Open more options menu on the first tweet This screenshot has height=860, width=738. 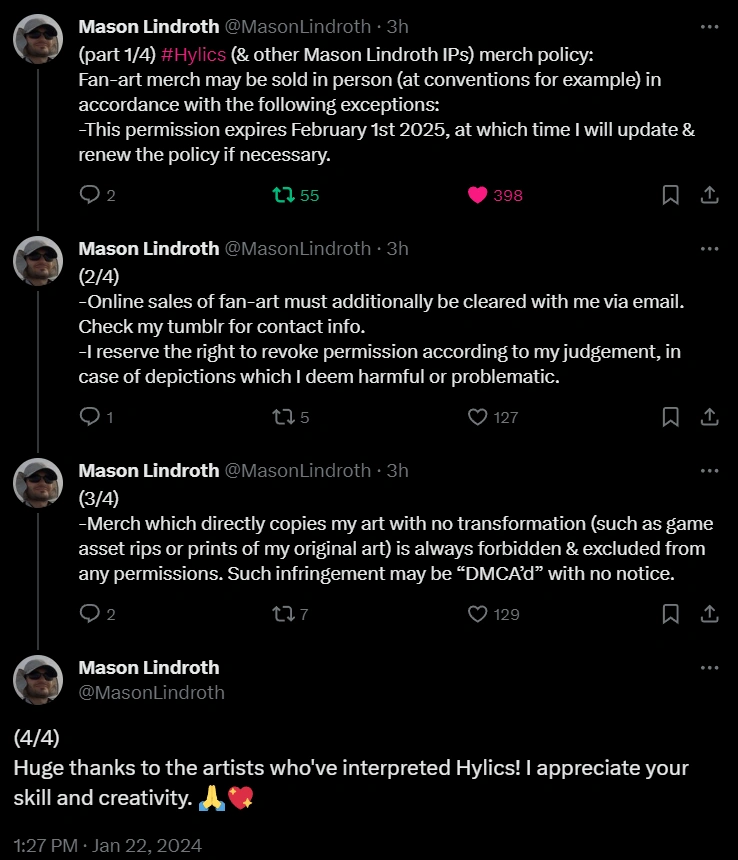[x=710, y=25]
